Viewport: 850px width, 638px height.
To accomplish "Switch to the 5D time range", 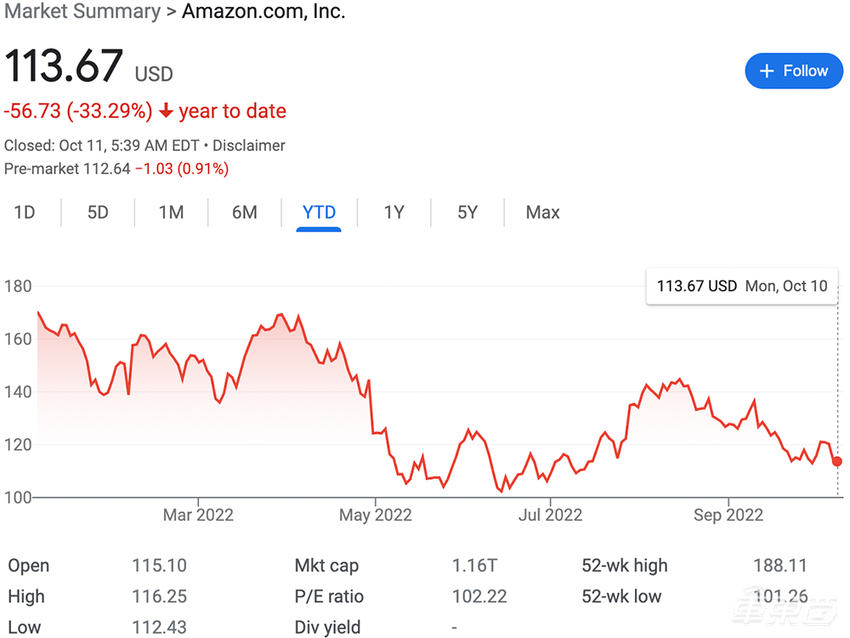I will tap(98, 212).
